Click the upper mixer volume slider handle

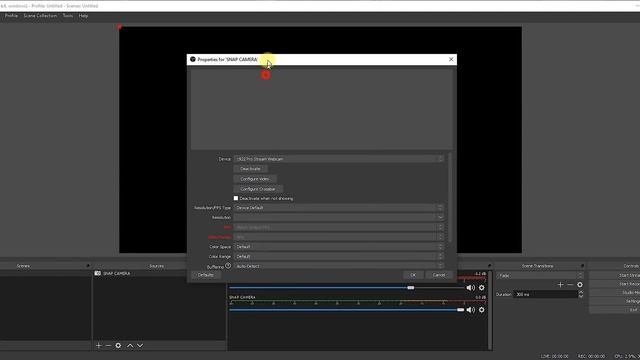point(411,288)
